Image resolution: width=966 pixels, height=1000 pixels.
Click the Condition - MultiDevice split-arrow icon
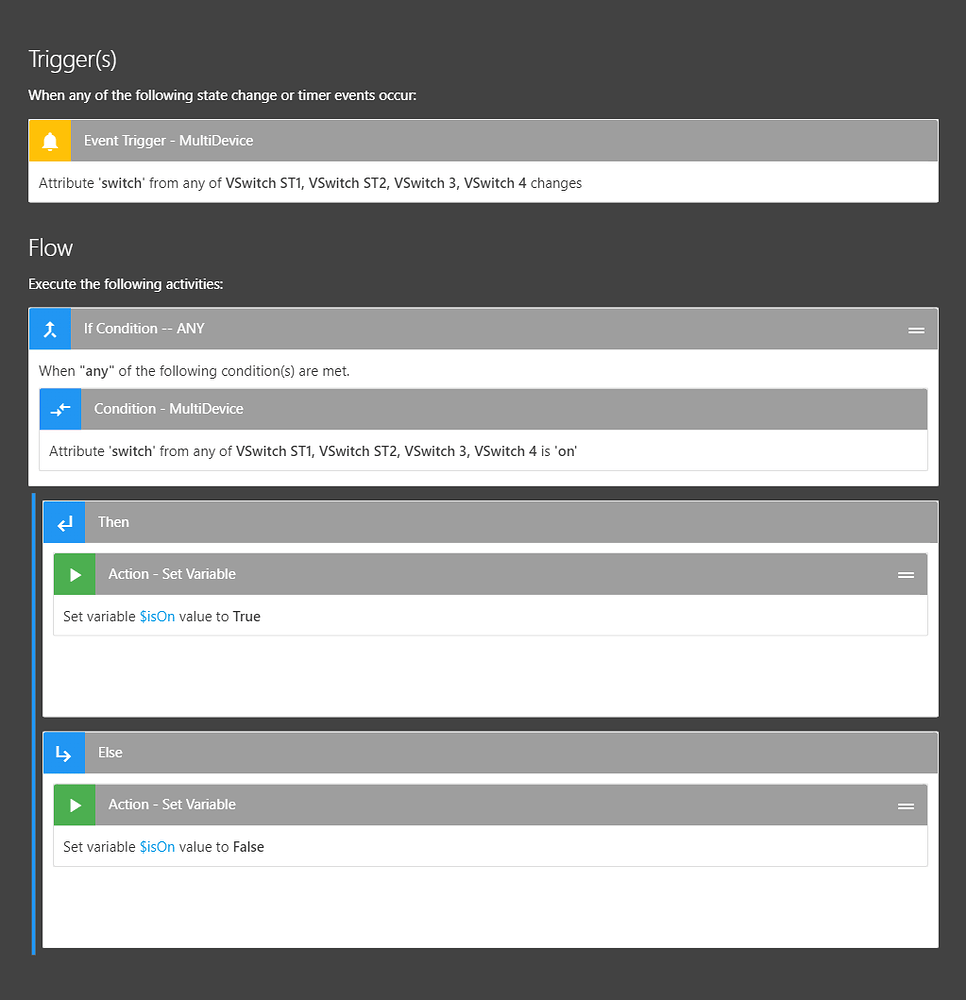click(x=59, y=409)
